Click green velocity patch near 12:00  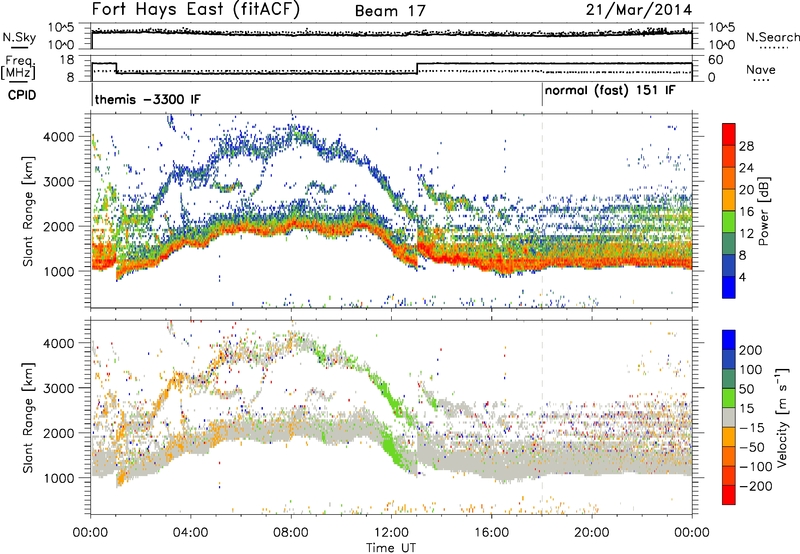coord(392,448)
